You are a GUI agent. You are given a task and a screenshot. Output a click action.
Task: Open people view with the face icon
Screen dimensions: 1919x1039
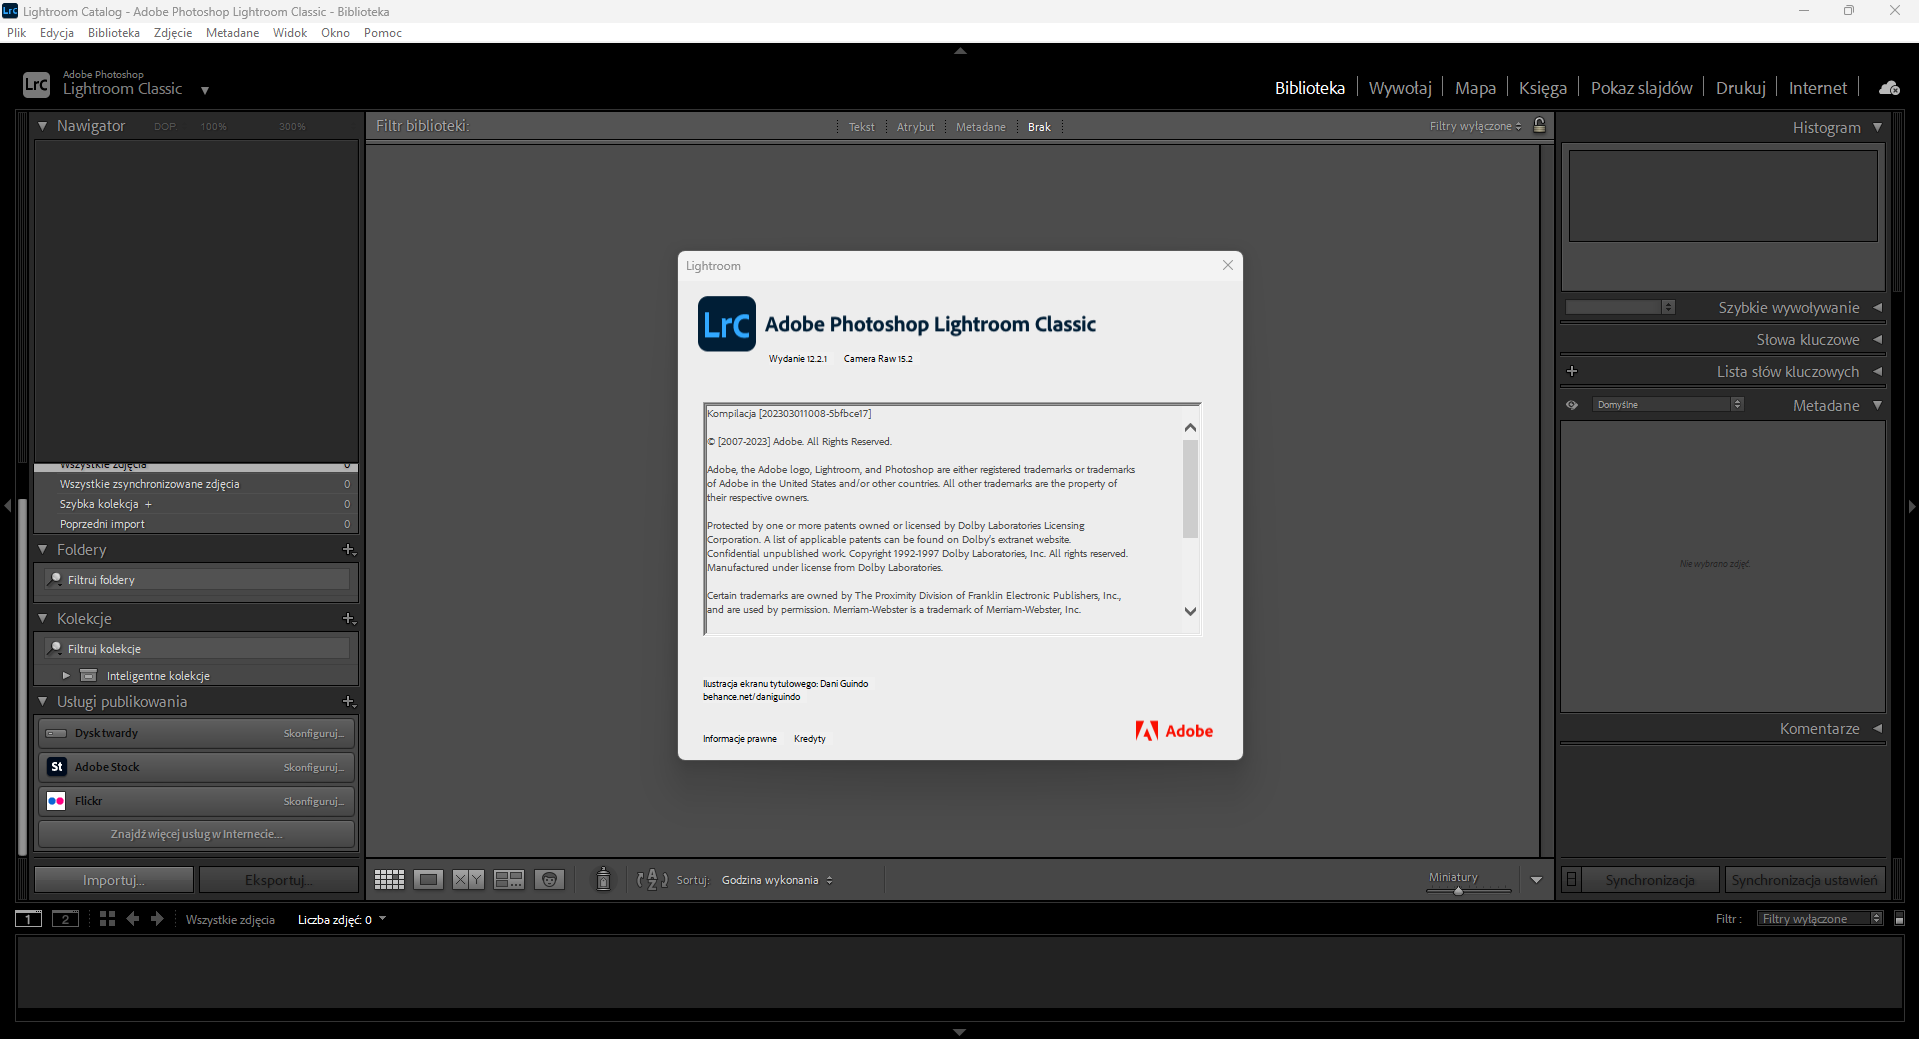click(549, 880)
